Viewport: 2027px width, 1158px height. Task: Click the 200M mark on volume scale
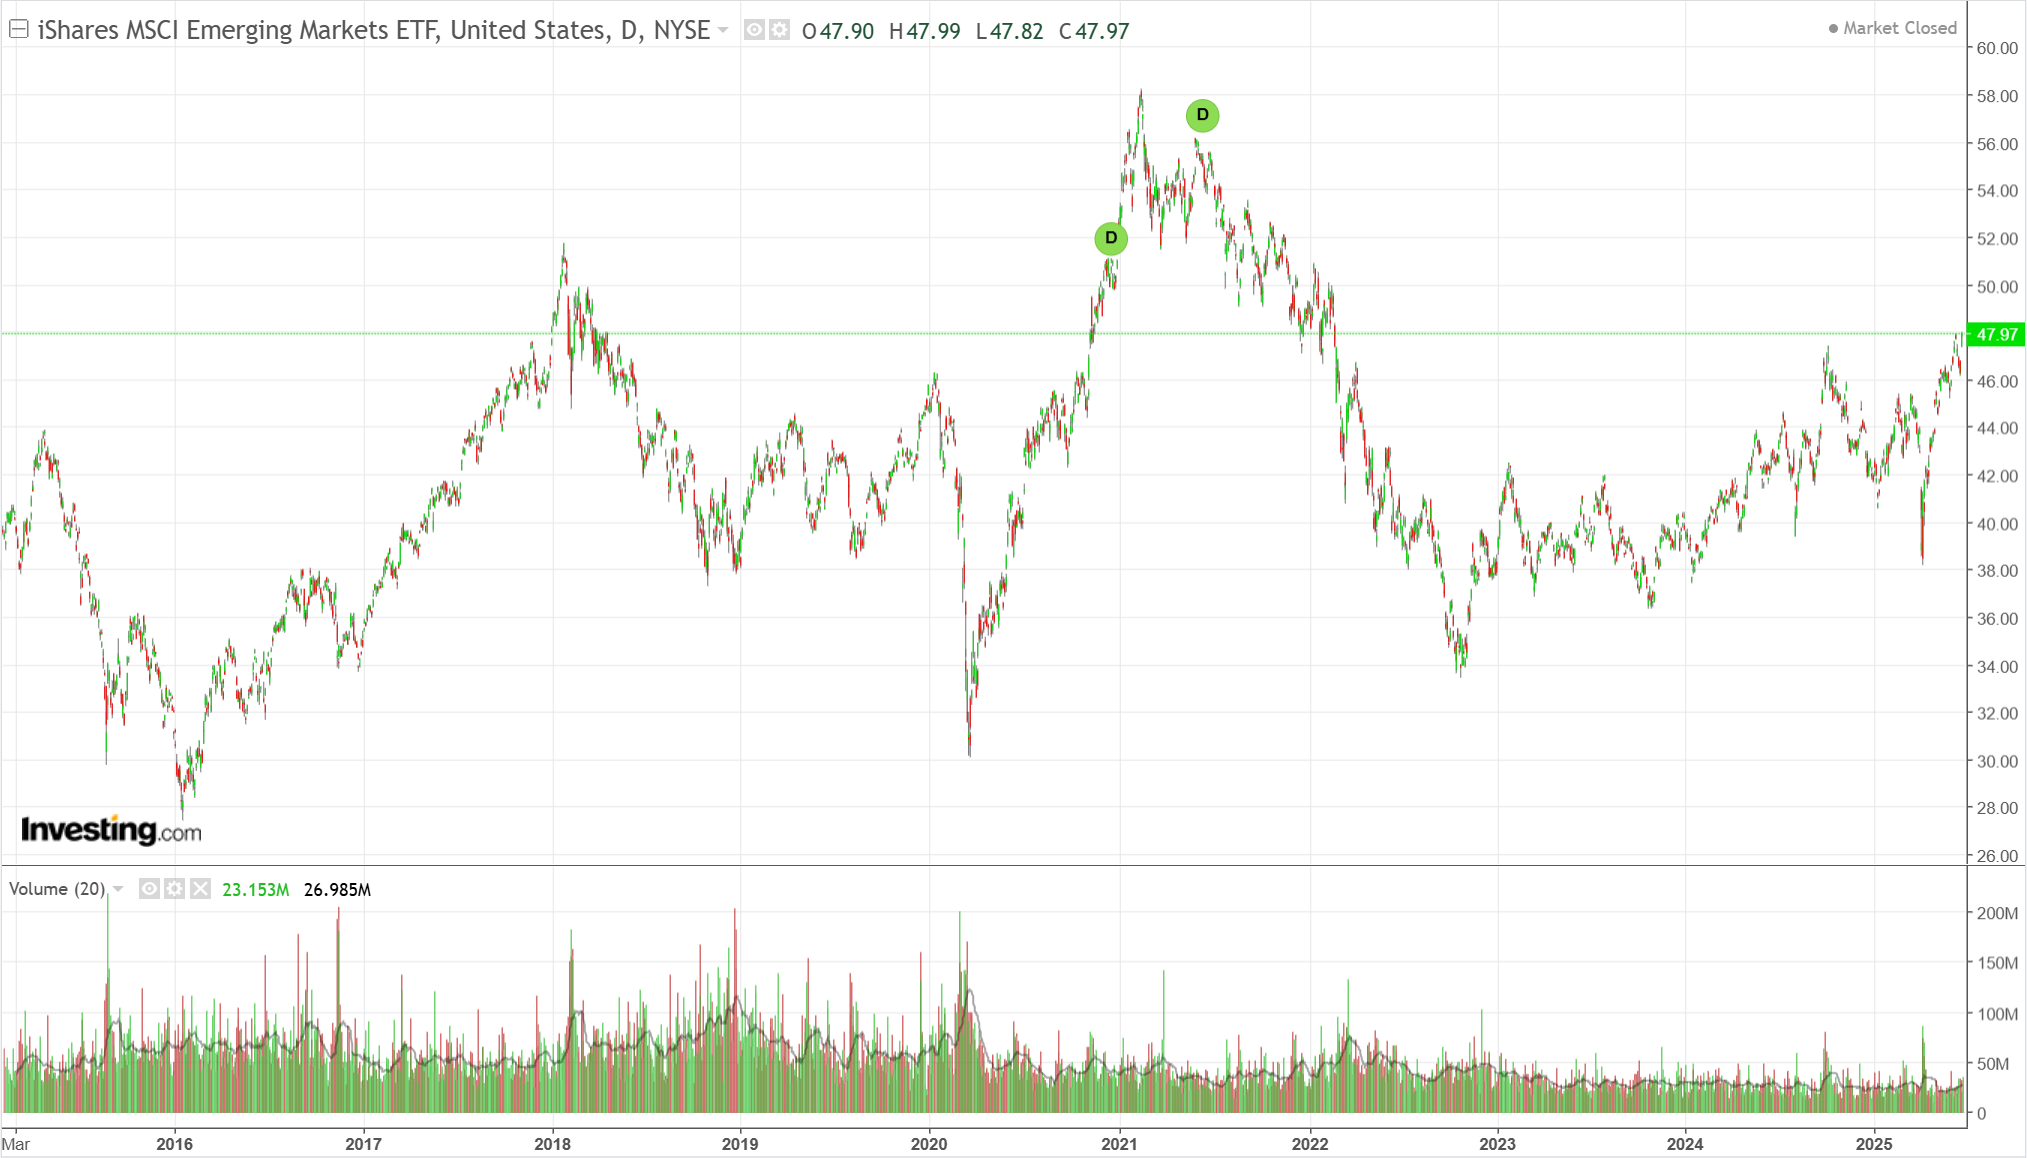click(1997, 913)
